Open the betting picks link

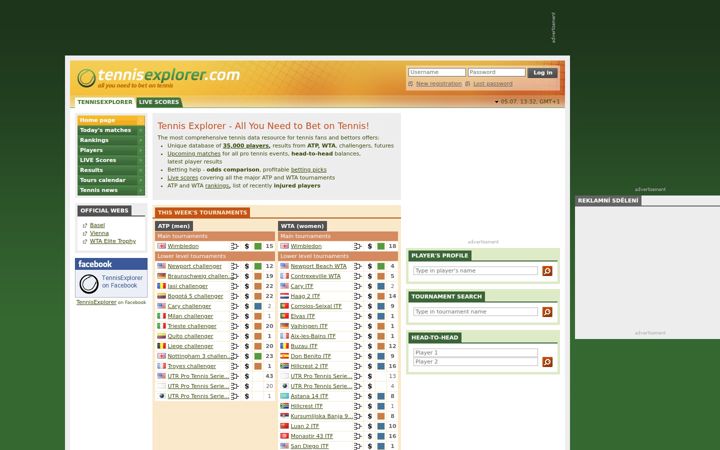pyautogui.click(x=309, y=170)
